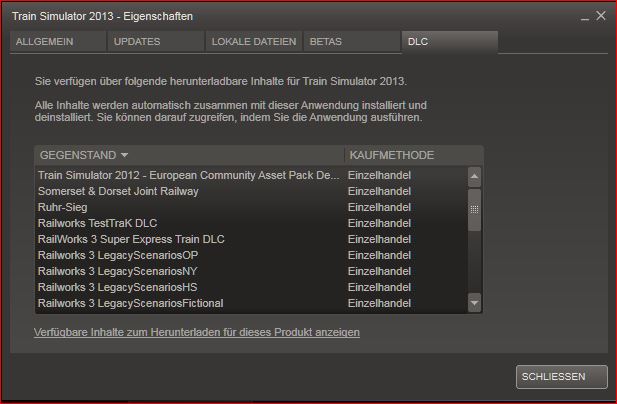This screenshot has height=404, width=617.
Task: Switch to the ALLGEMEIN tab
Action: pos(58,42)
